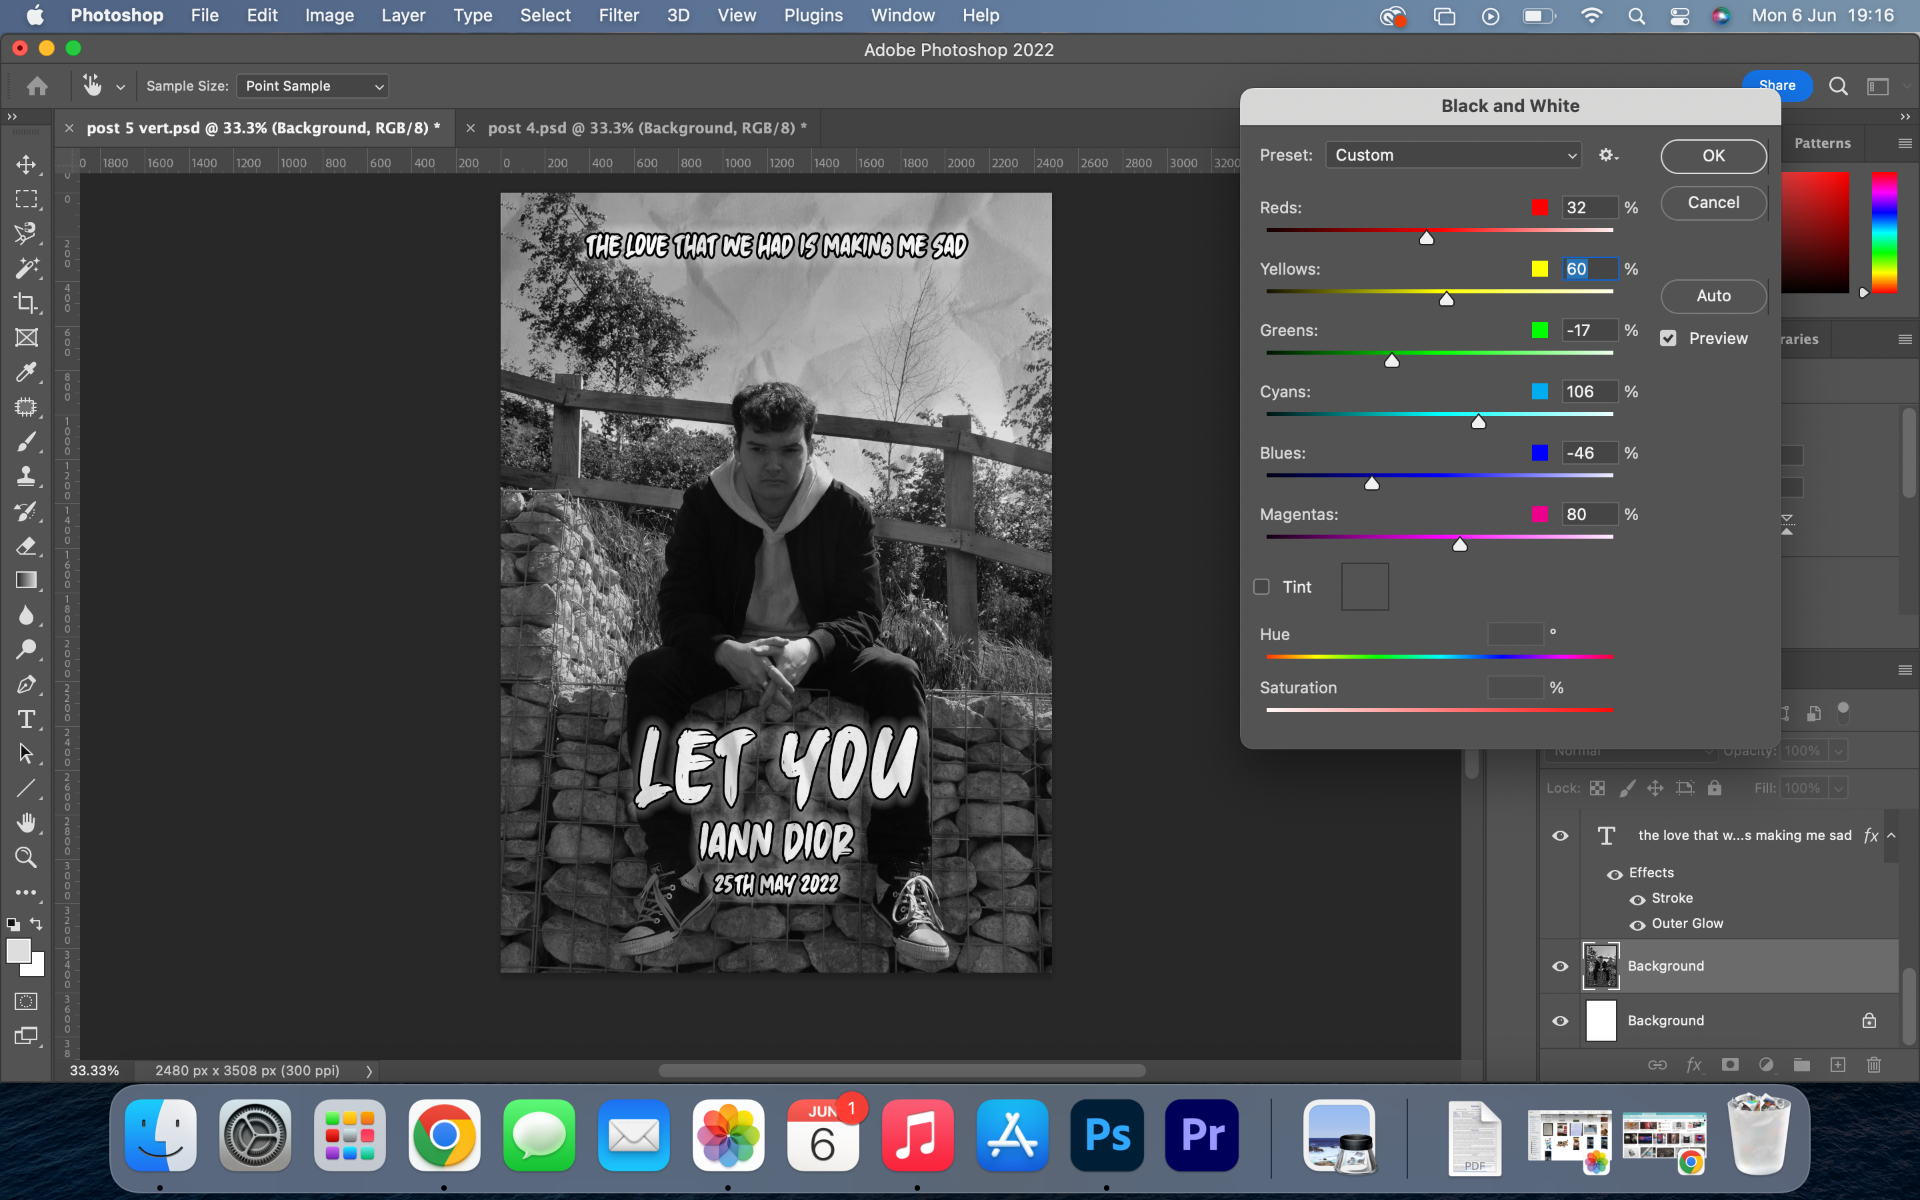Select the Horizontal Type tool
Image resolution: width=1920 pixels, height=1200 pixels.
27,719
